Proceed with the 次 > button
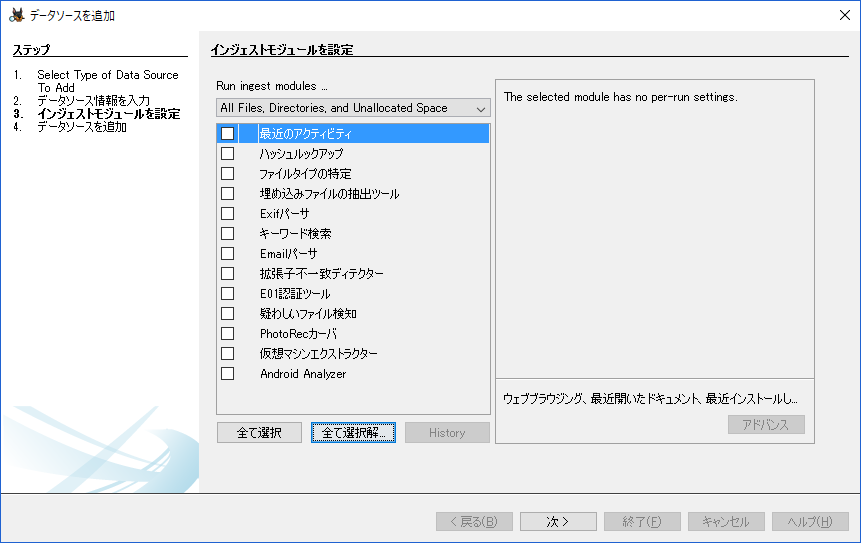This screenshot has width=861, height=543. (x=558, y=522)
